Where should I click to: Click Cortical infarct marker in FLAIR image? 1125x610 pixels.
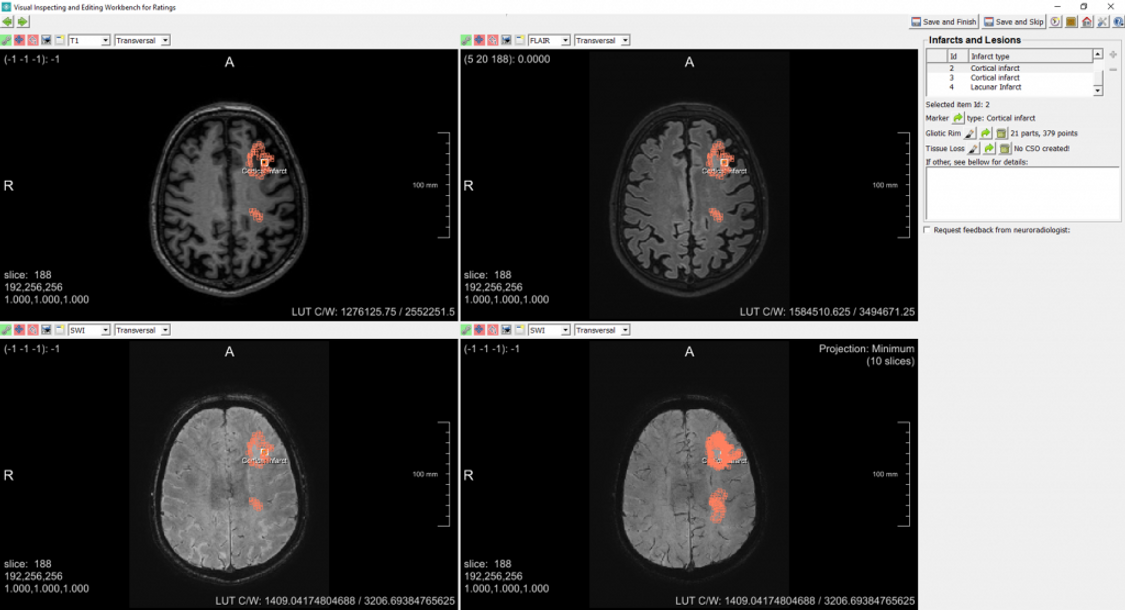pyautogui.click(x=725, y=164)
